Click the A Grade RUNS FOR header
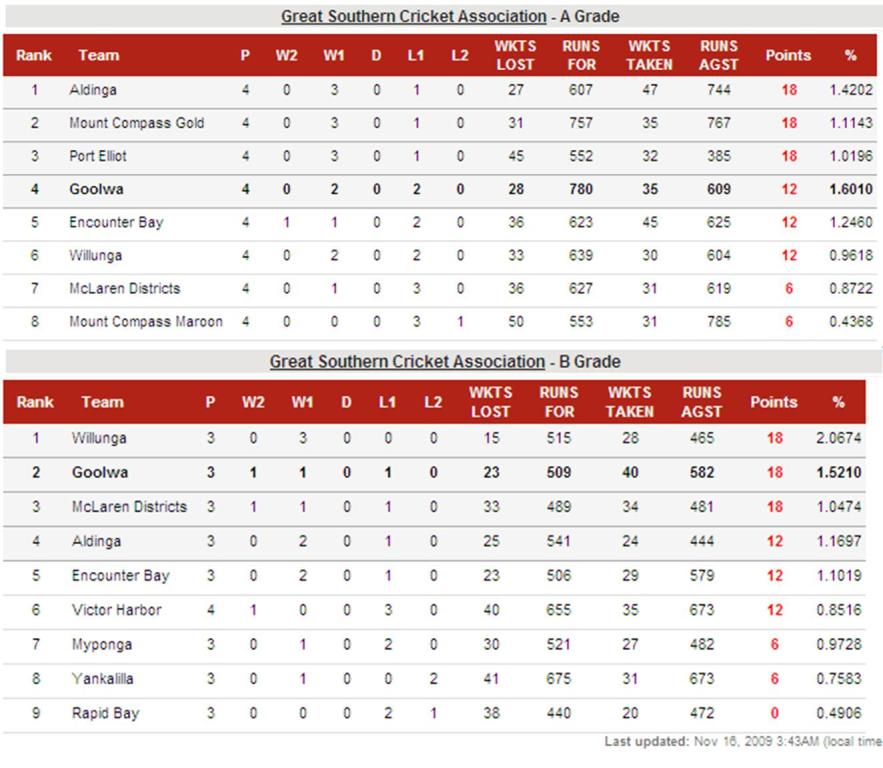Screen dimensions: 883x768 tap(581, 55)
